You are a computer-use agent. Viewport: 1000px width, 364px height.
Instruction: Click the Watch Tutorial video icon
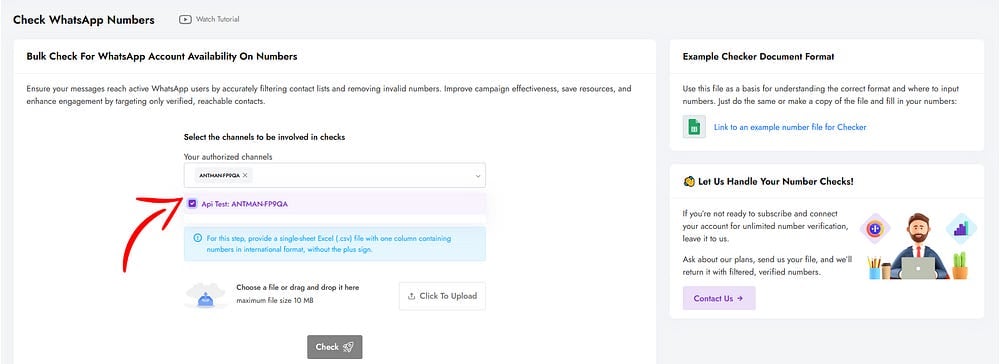185,19
